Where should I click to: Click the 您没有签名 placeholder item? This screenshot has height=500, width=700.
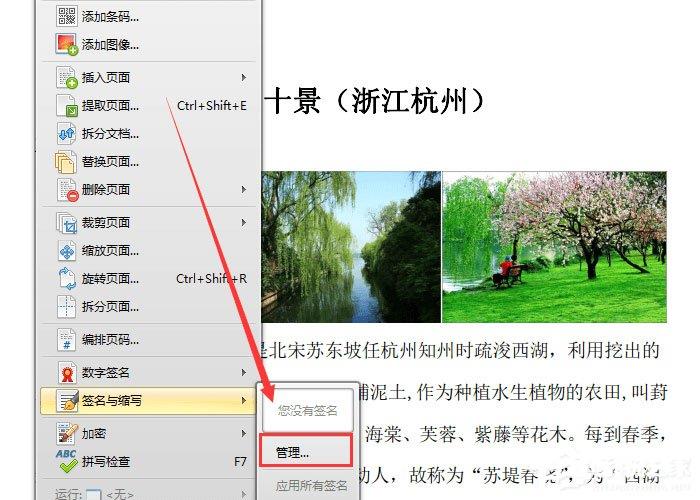pyautogui.click(x=307, y=410)
